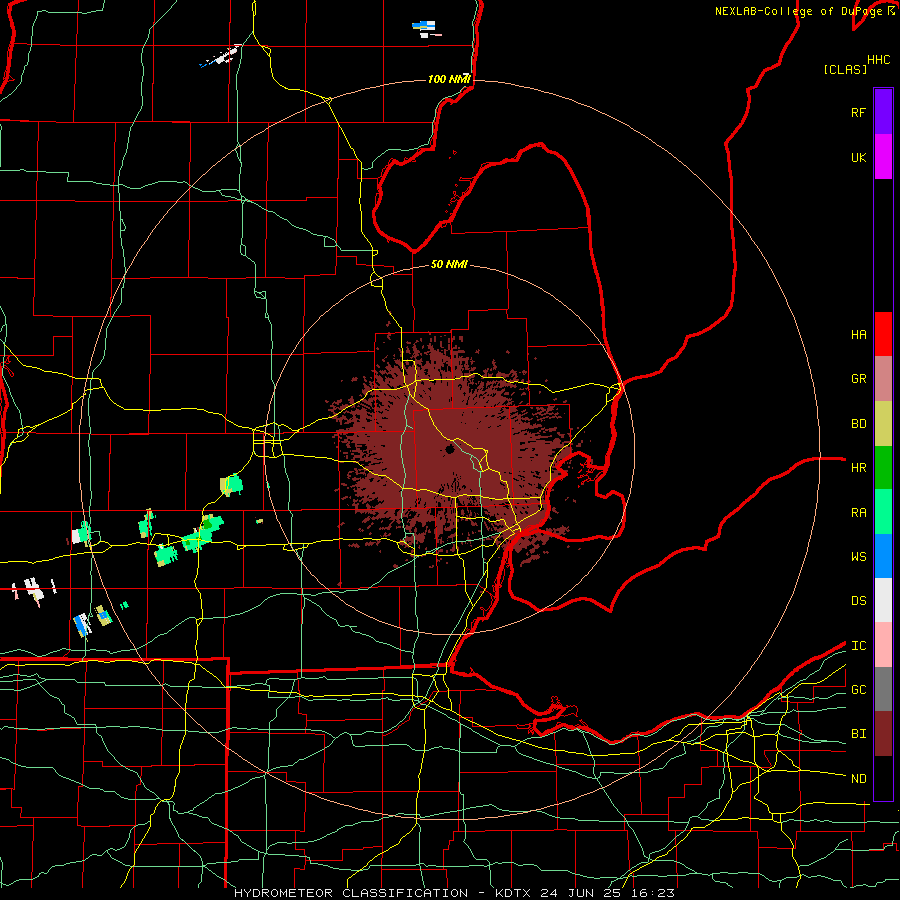The image size is (900, 900).
Task: Click the 50 NMI range ring label
Action: pyautogui.click(x=449, y=264)
